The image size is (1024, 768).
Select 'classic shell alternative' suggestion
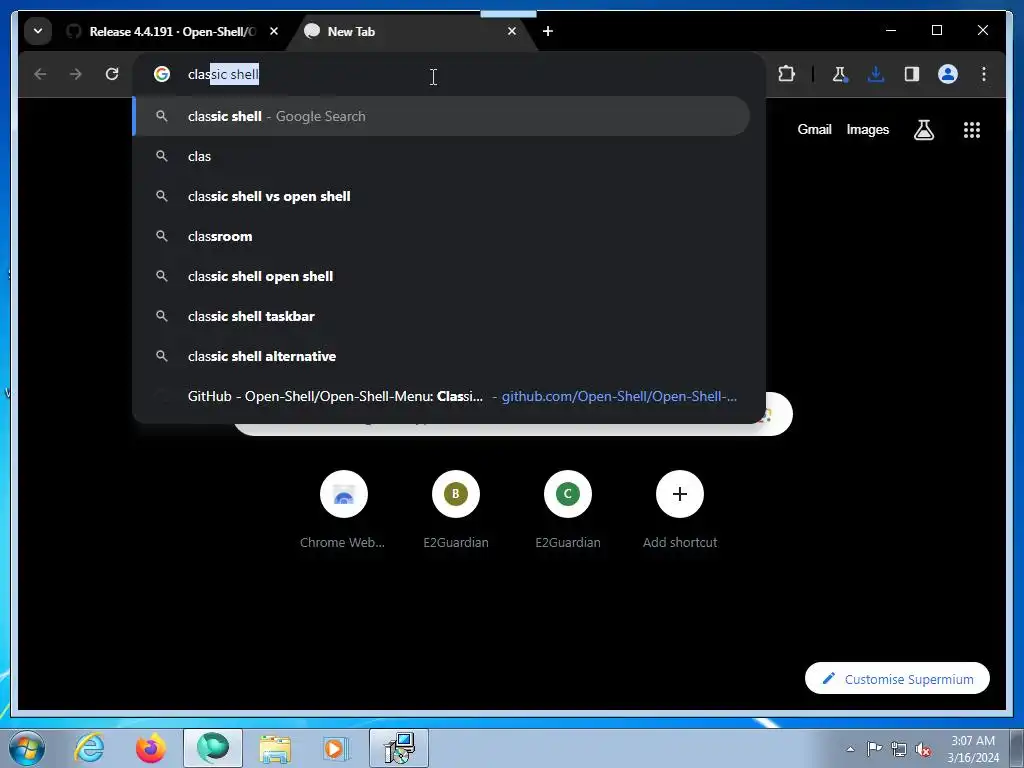(441, 356)
